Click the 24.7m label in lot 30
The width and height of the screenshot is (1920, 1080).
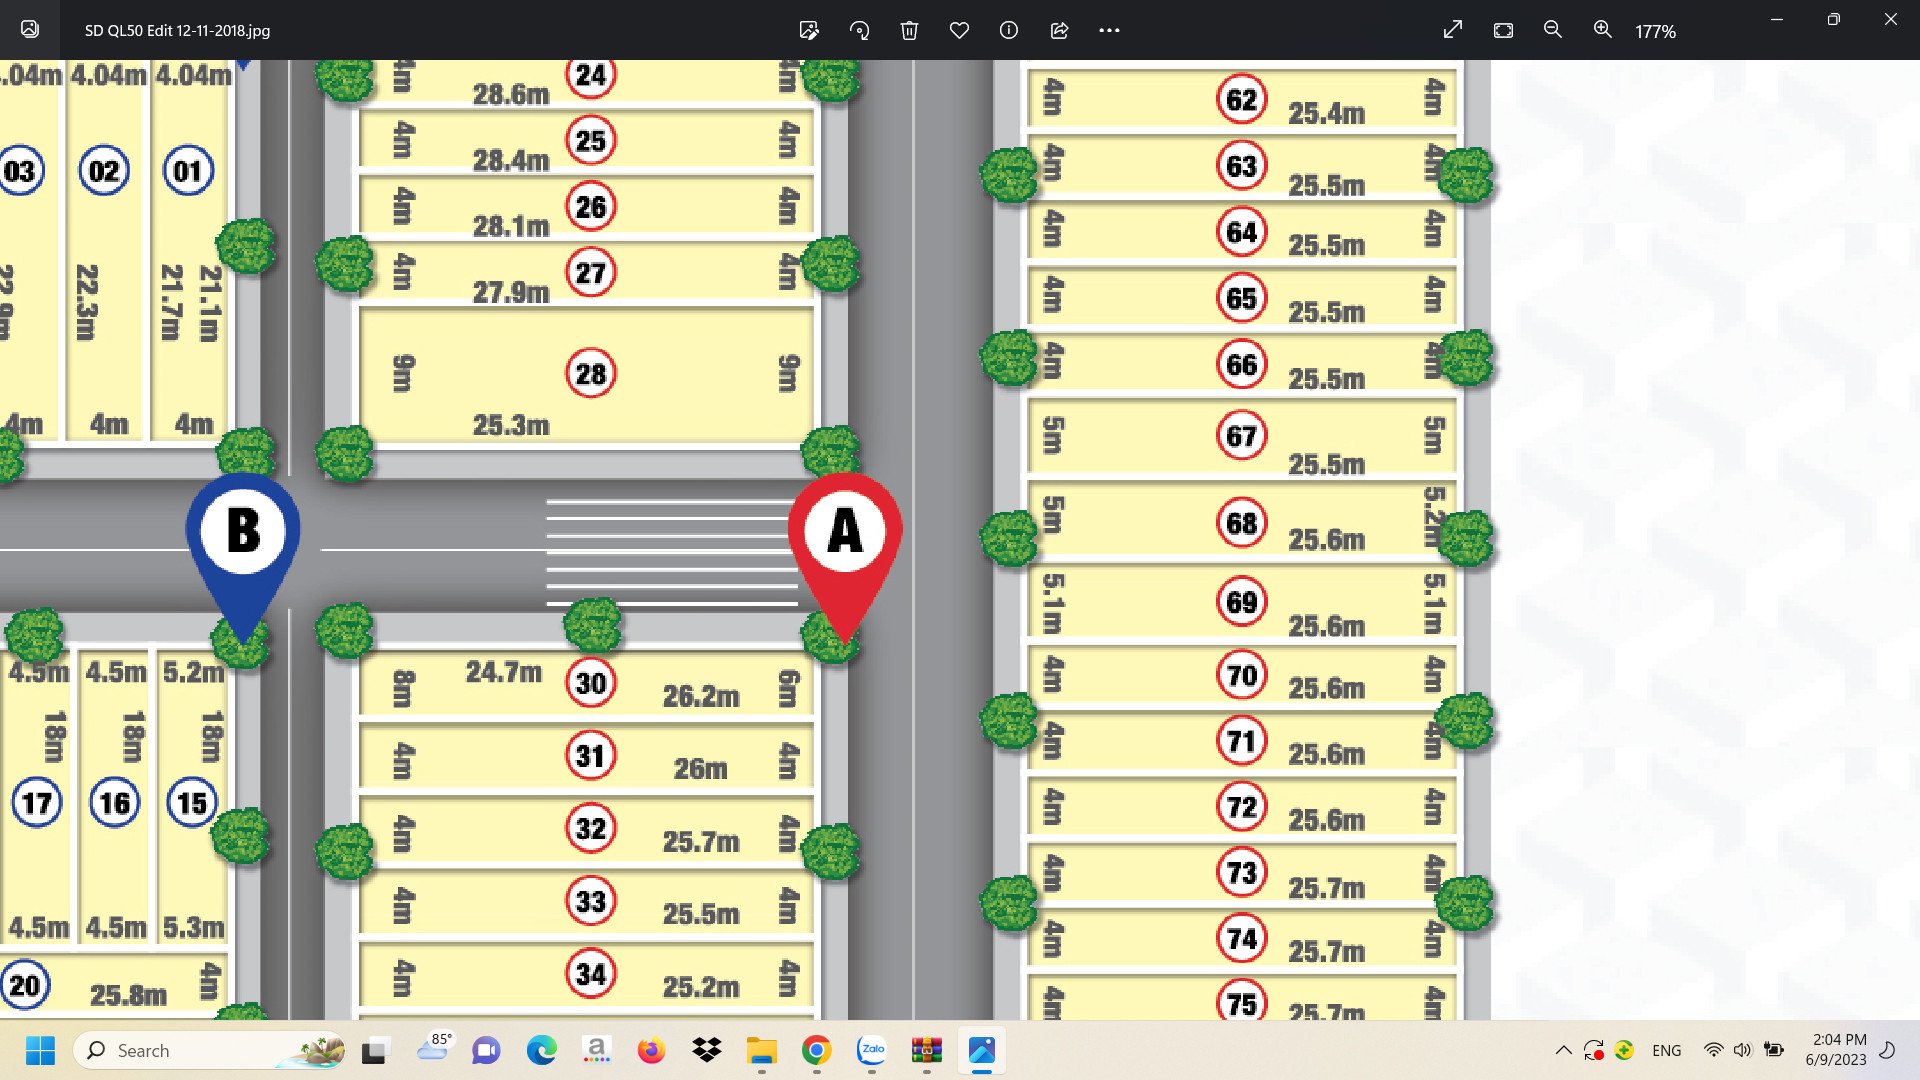(504, 672)
